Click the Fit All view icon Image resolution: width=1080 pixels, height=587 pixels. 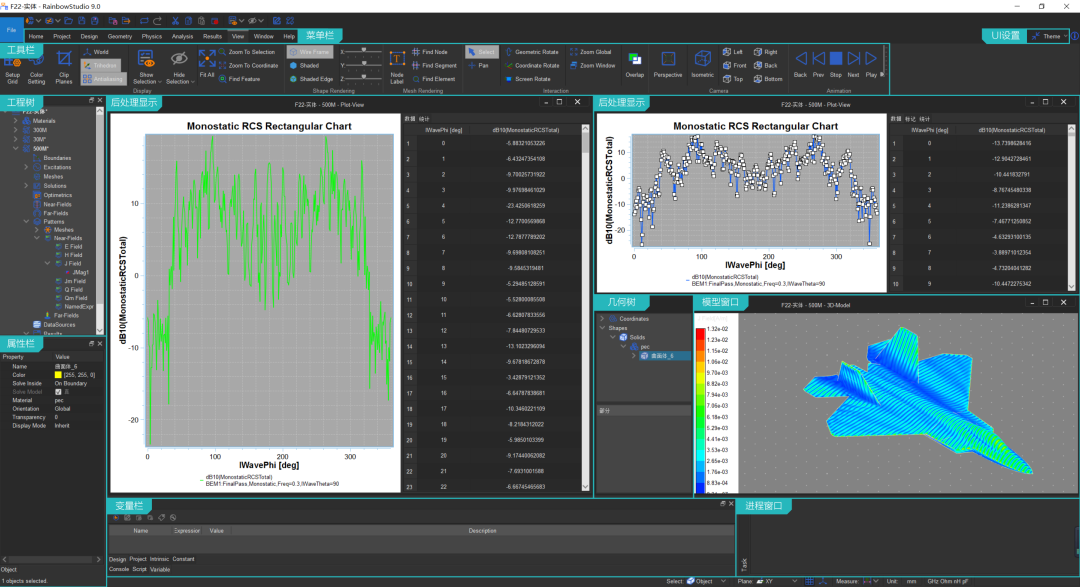[x=207, y=64]
